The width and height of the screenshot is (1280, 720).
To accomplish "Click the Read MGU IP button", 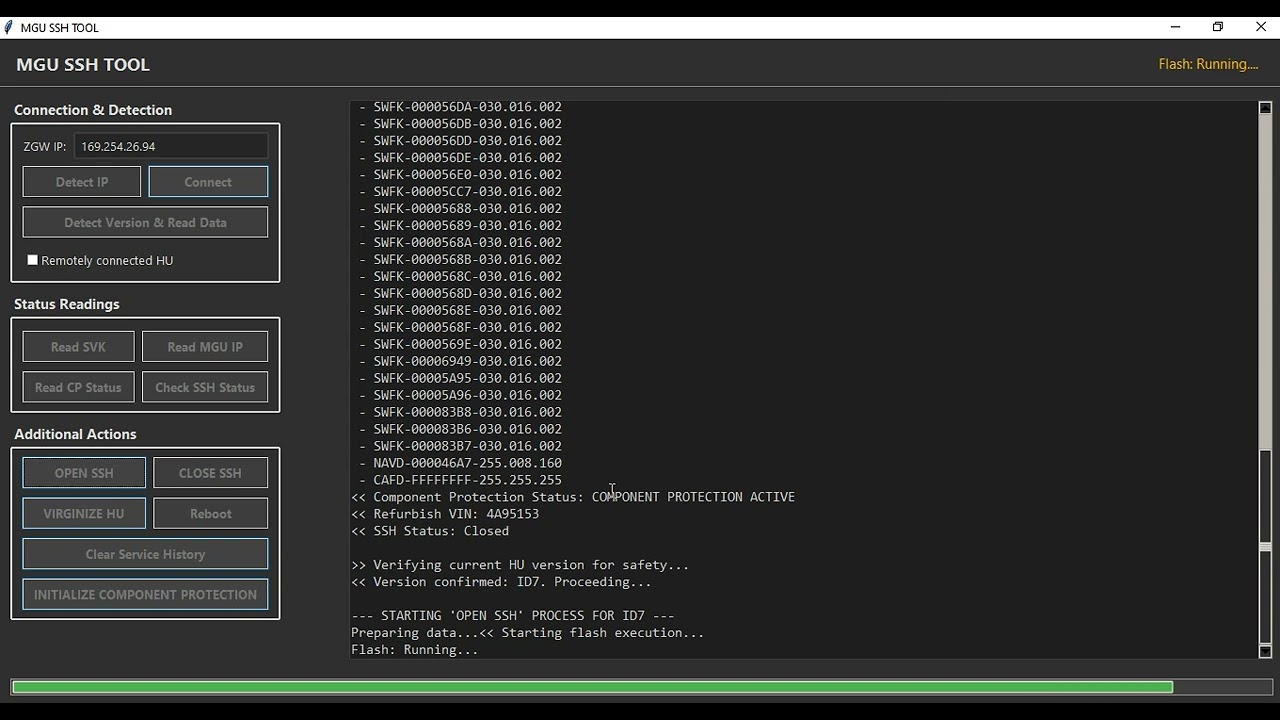I will pyautogui.click(x=205, y=347).
